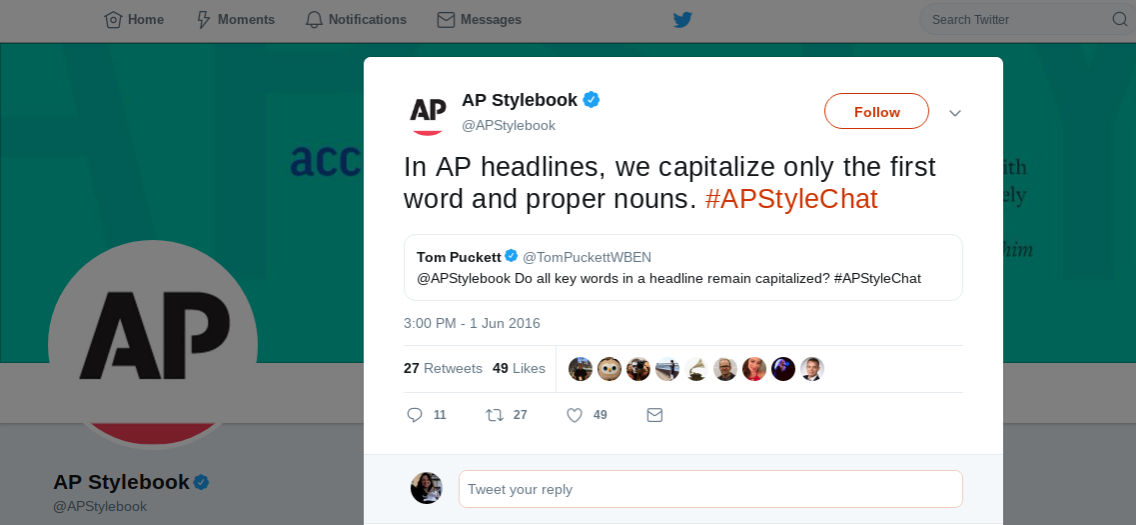The width and height of the screenshot is (1136, 525).
Task: Open Moments in the top navigation
Action: 235,20
